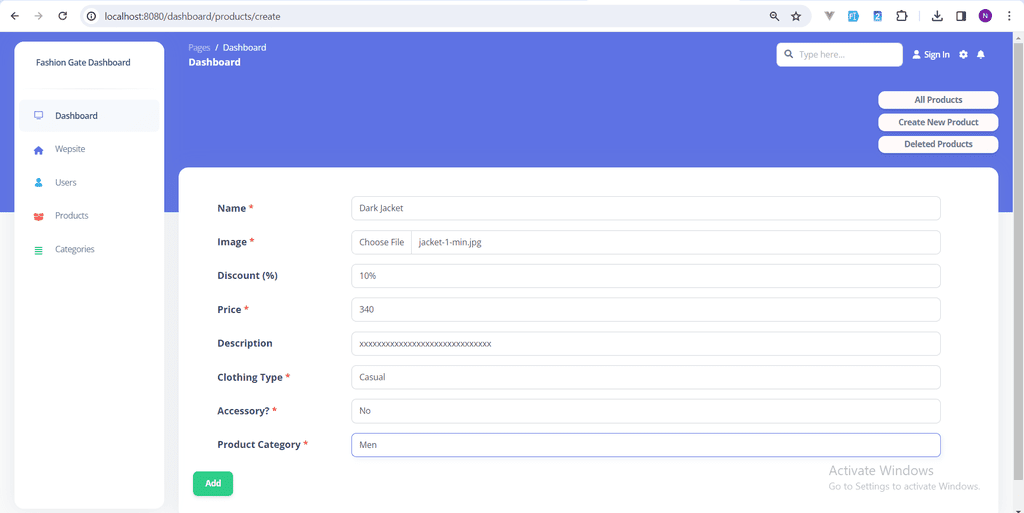Screen dimensions: 1024x513
Task: Open the Clothing Type field showing Casual
Action: point(646,377)
